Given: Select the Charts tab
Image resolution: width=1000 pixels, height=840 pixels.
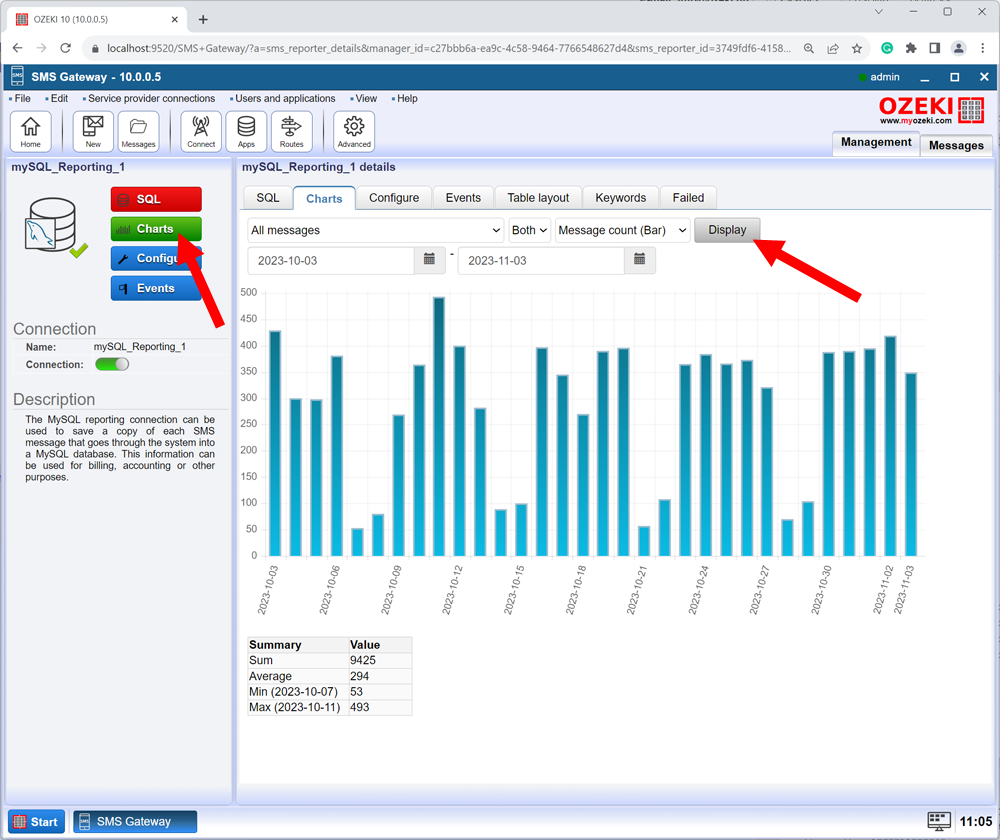Looking at the screenshot, I should click(x=324, y=198).
